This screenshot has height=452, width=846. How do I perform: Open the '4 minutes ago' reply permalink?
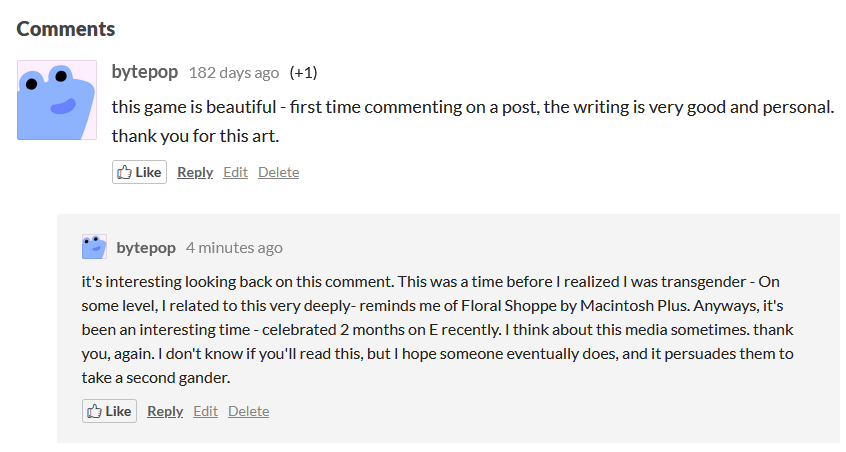(x=234, y=247)
